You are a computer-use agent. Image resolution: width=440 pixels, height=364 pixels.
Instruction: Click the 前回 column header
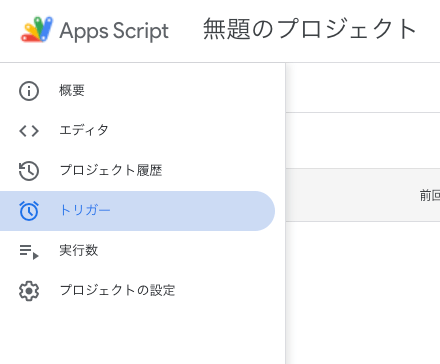(x=430, y=195)
